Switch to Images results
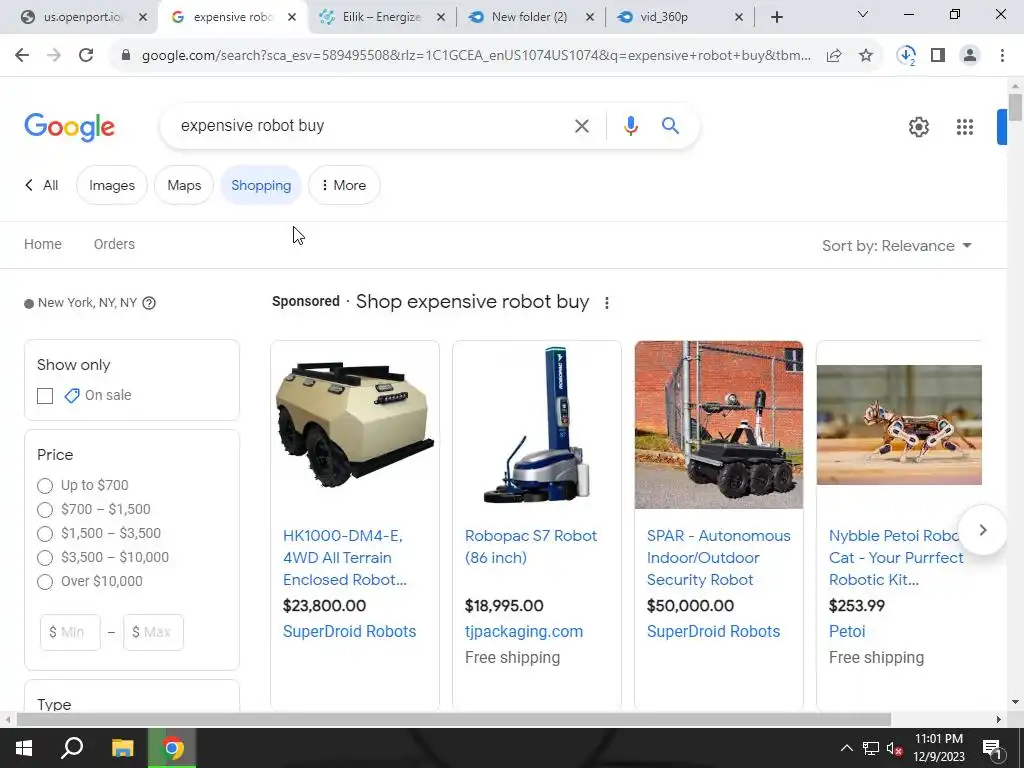1024x768 pixels. (112, 185)
